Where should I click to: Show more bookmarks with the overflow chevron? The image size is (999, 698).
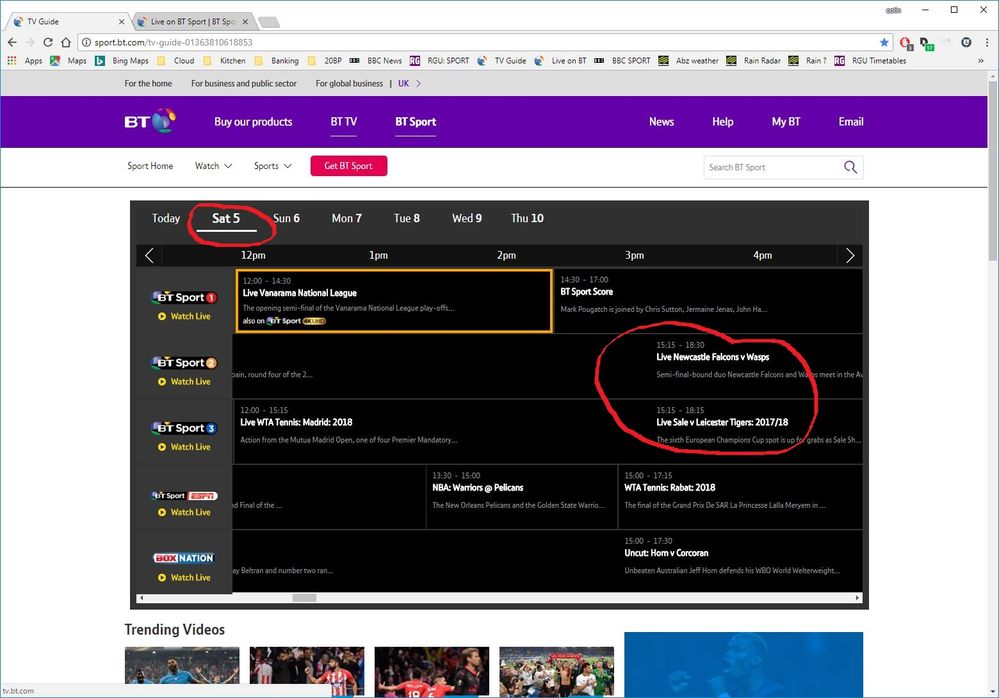coord(981,61)
